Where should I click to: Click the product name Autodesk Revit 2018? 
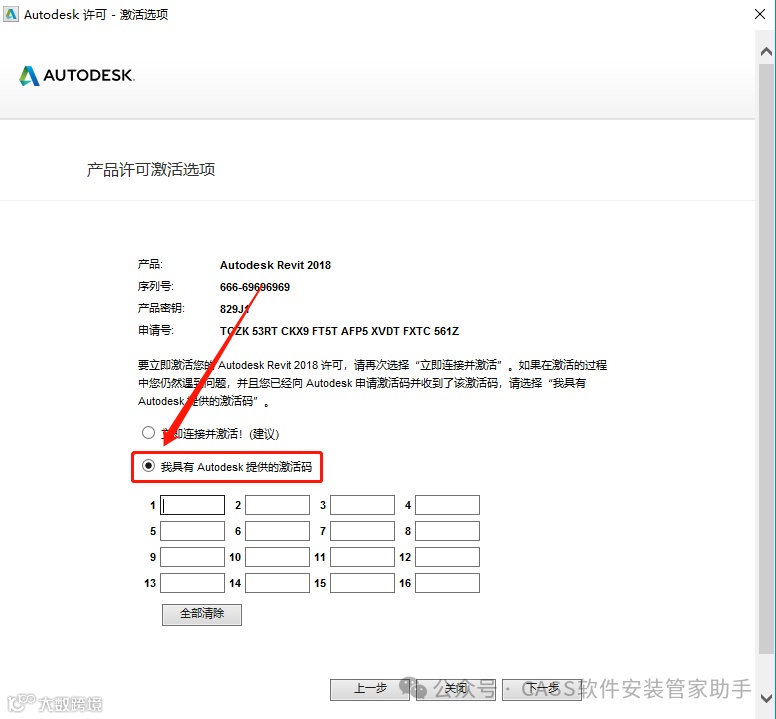pos(275,265)
